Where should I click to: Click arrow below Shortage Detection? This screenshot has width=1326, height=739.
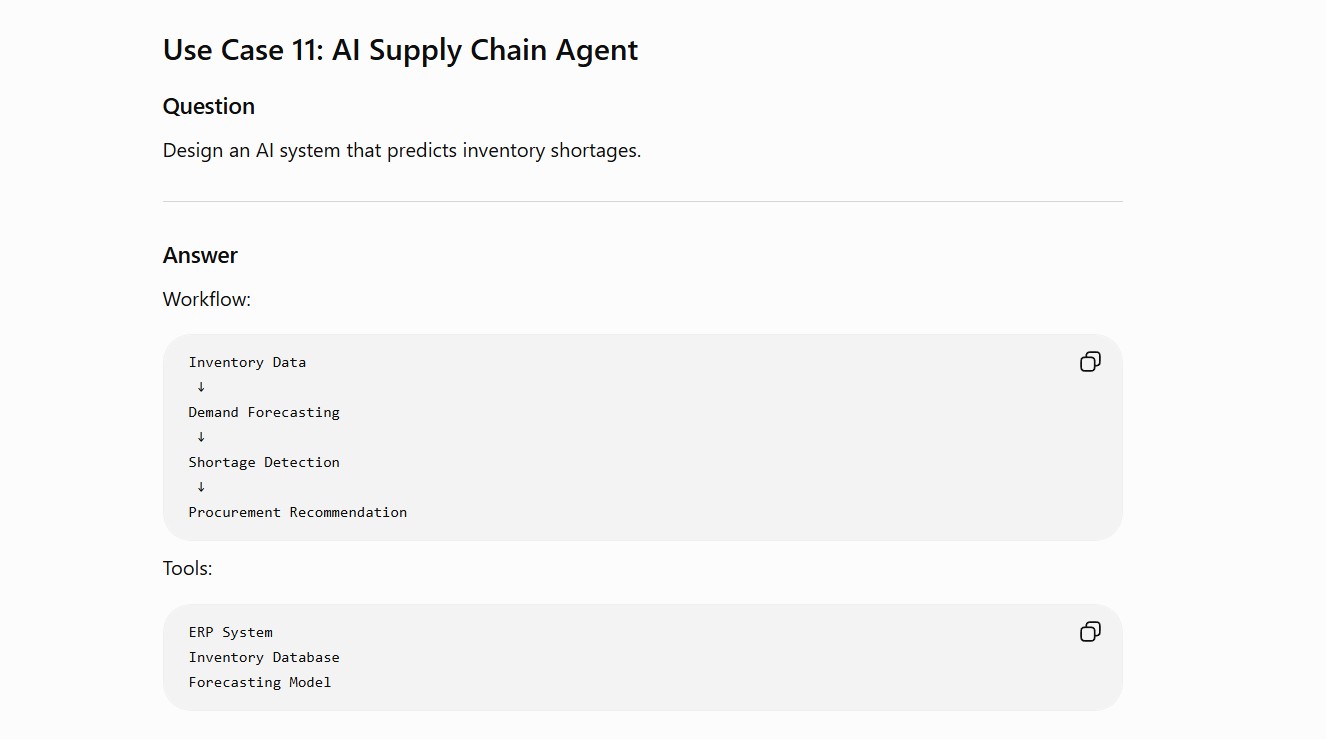click(x=201, y=487)
